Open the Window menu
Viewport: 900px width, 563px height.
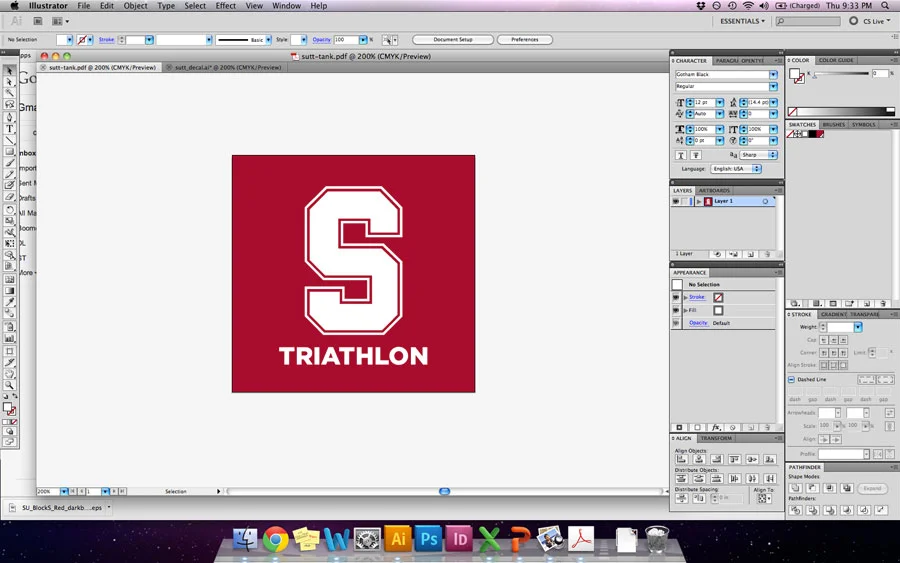286,6
